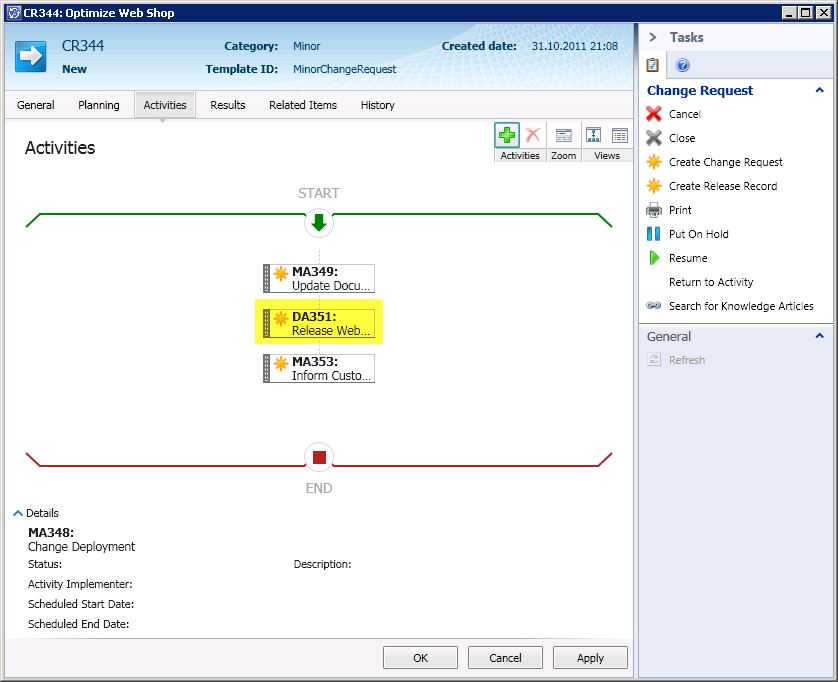Click the Zoom toolbar icon
Viewport: 838px width, 682px height.
tap(564, 136)
